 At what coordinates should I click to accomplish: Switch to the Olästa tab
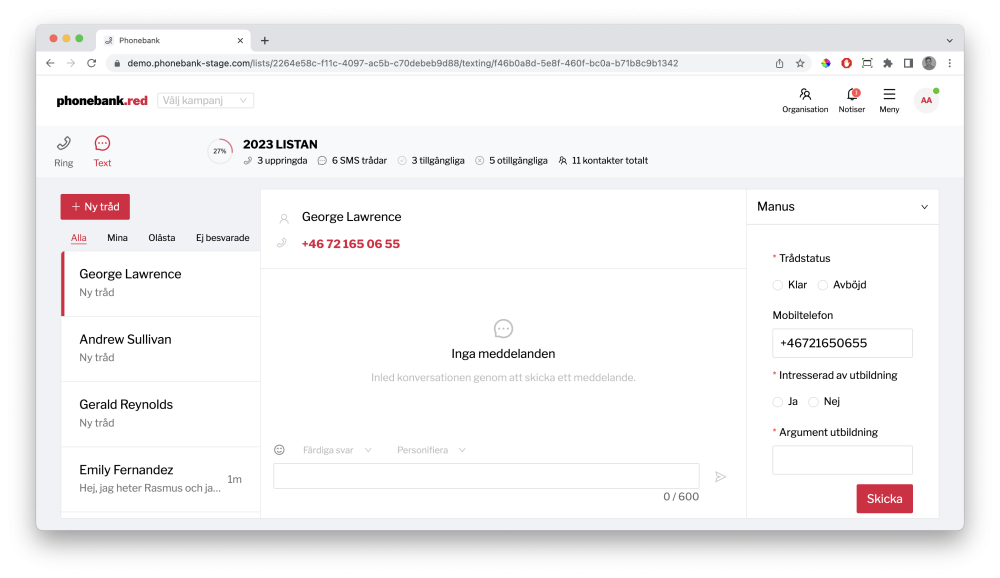coord(161,238)
